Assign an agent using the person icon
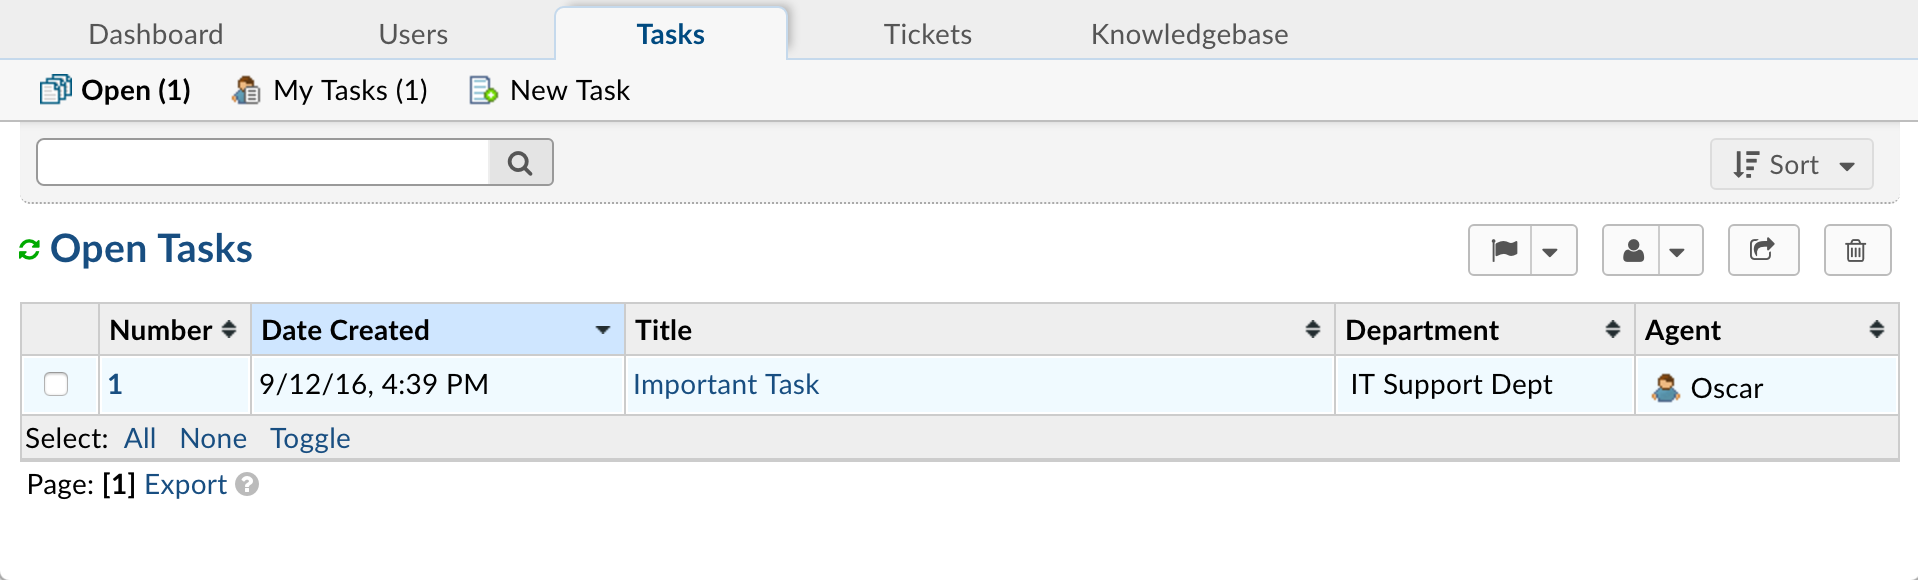 point(1632,250)
